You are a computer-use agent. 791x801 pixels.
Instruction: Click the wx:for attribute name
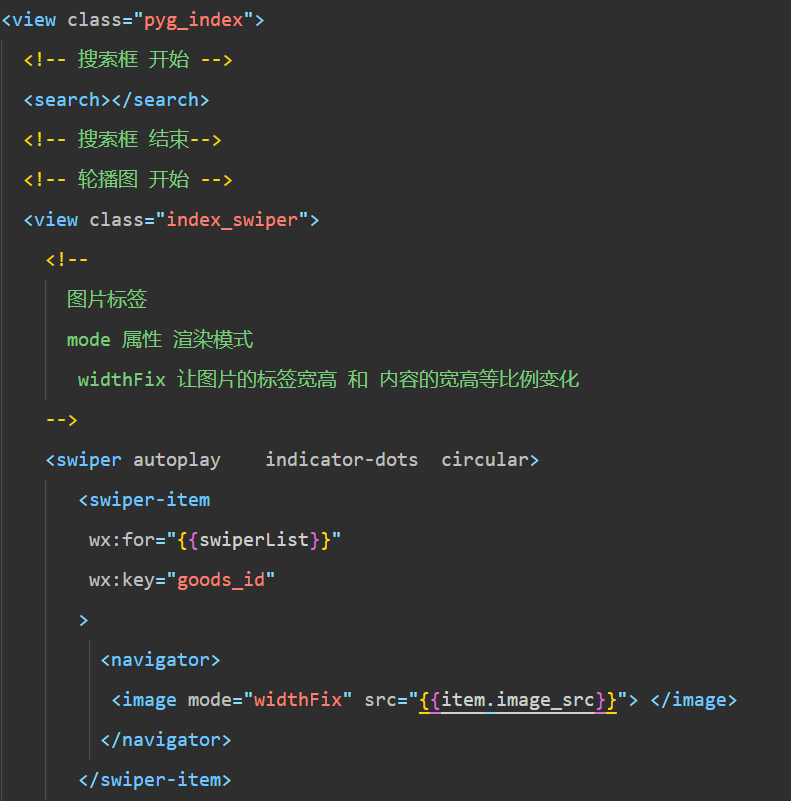tap(122, 540)
